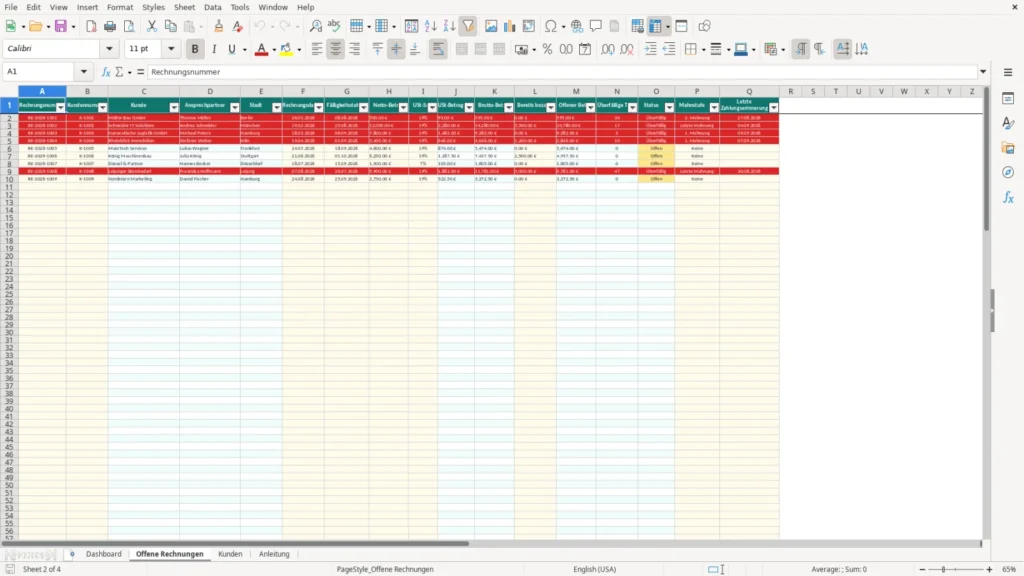The width and height of the screenshot is (1024, 576).
Task: Toggle AutoFilter funnel icon
Action: pos(468,26)
